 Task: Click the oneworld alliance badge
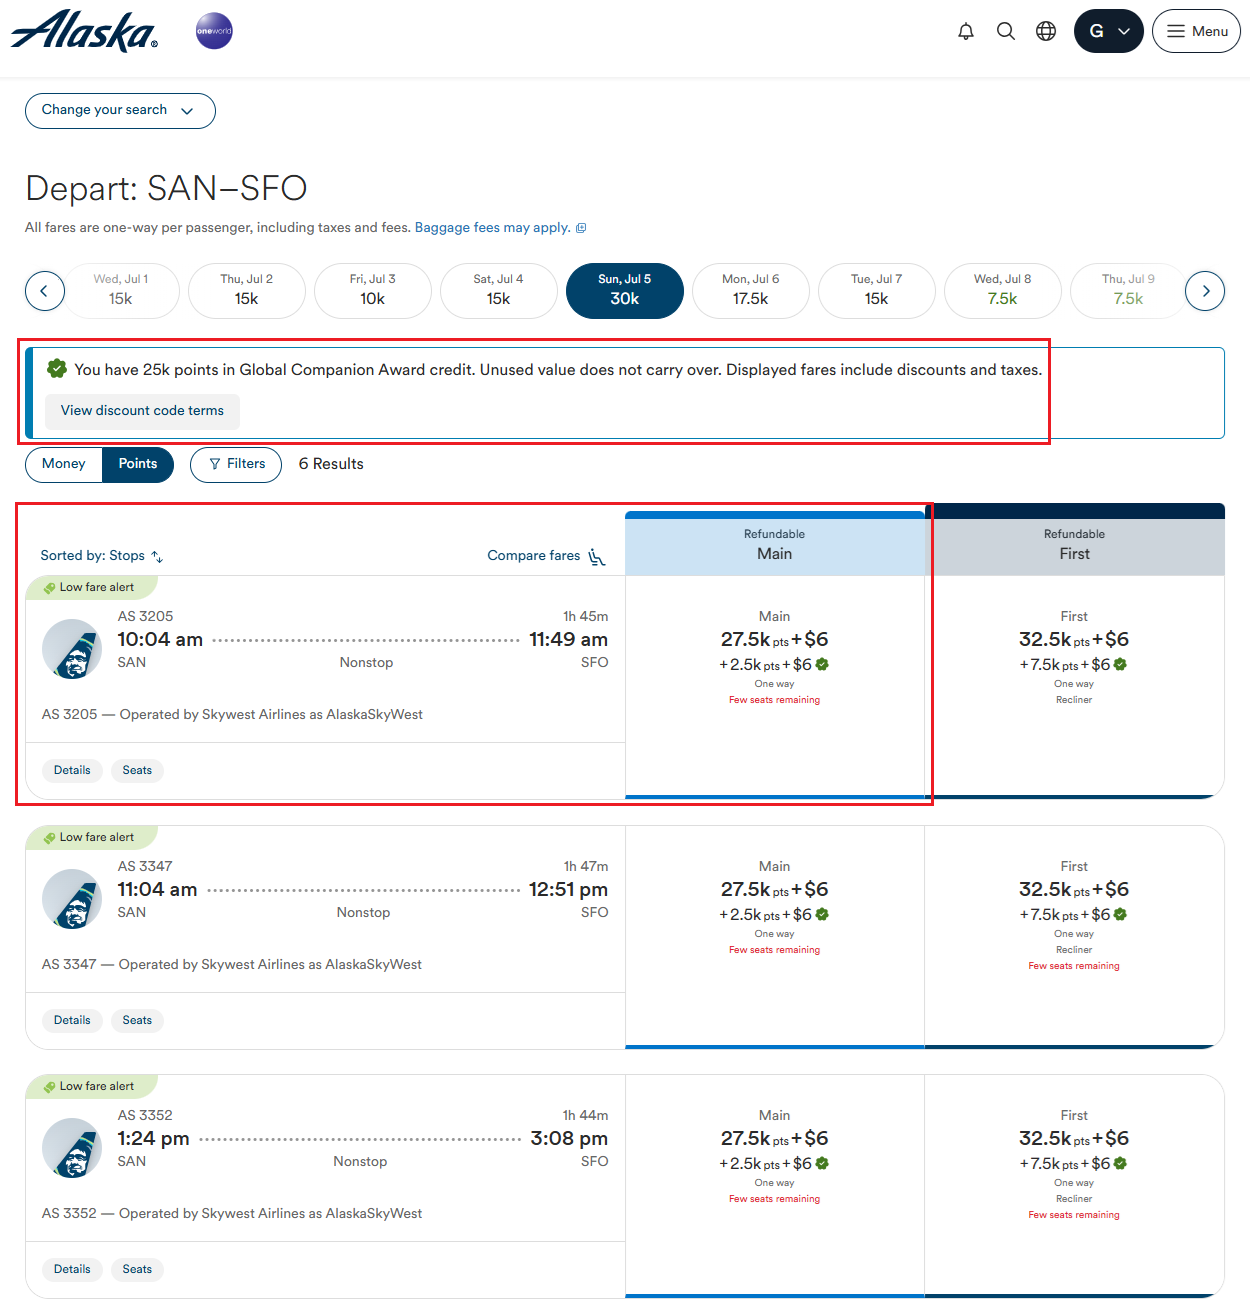tap(214, 31)
